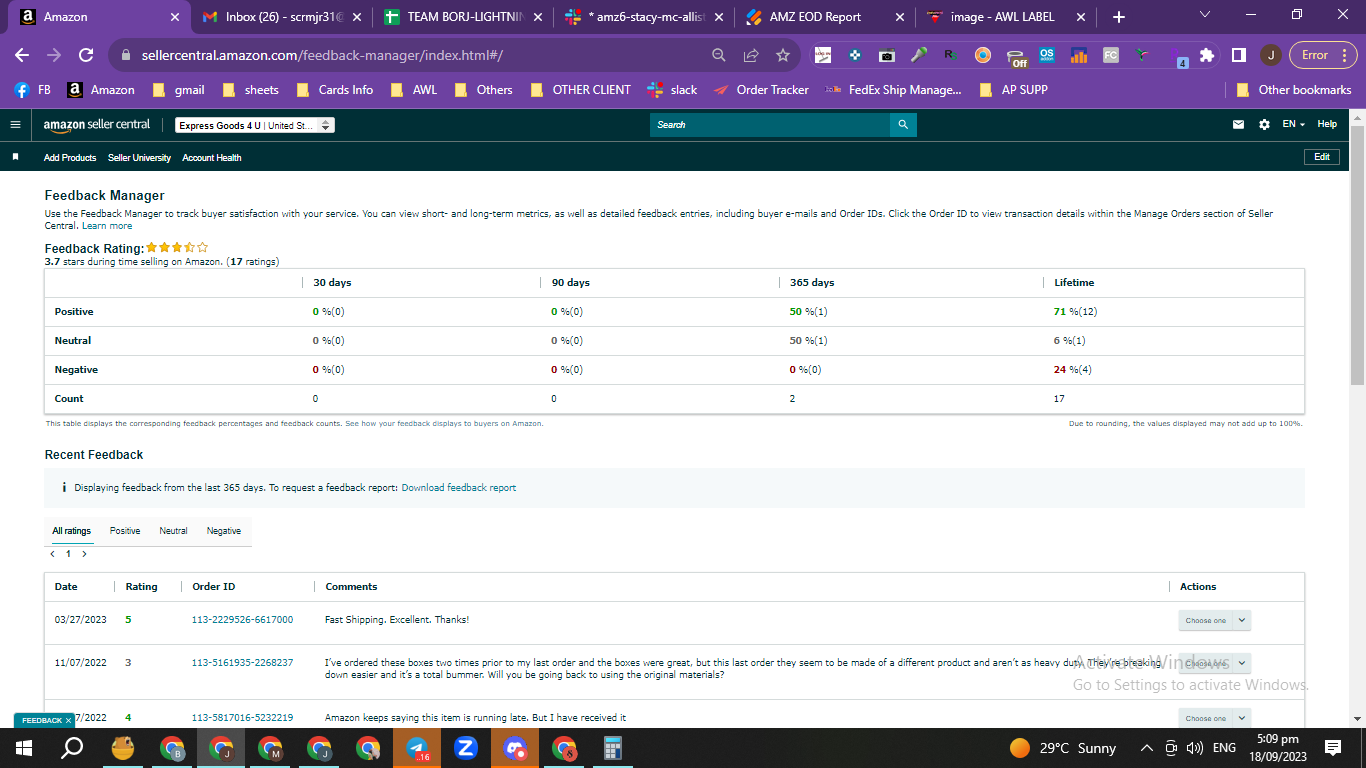Open Windows Start menu
The image size is (1366, 768).
[x=23, y=748]
